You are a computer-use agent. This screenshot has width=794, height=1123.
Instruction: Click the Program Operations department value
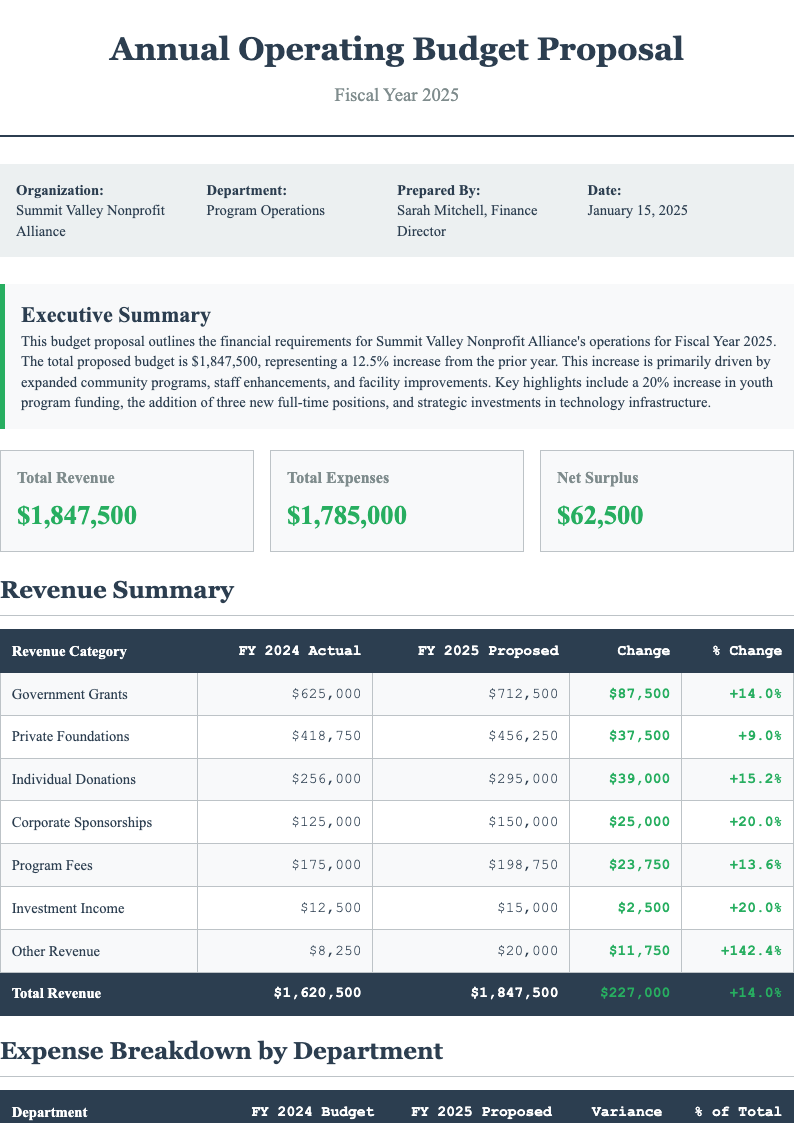pyautogui.click(x=265, y=211)
